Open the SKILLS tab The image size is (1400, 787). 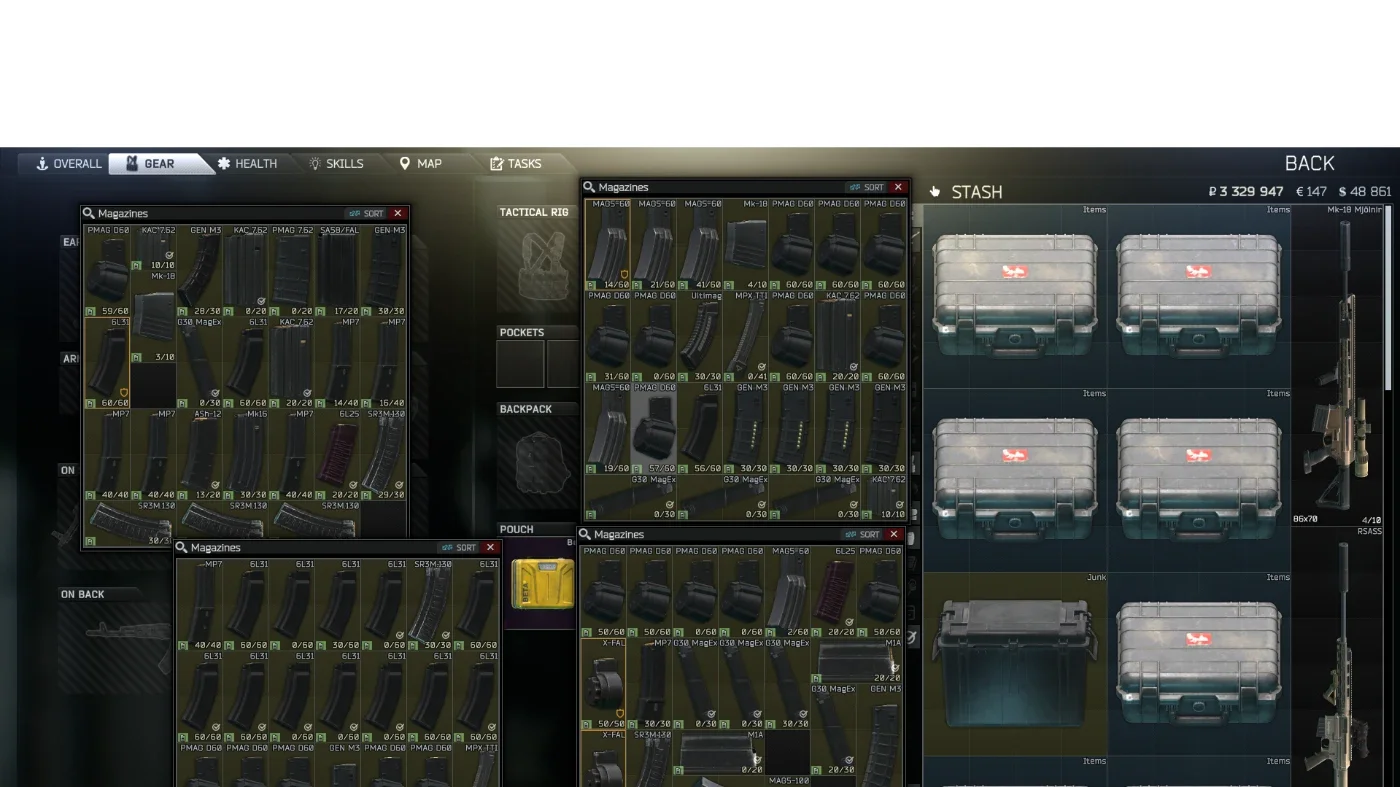click(x=336, y=164)
